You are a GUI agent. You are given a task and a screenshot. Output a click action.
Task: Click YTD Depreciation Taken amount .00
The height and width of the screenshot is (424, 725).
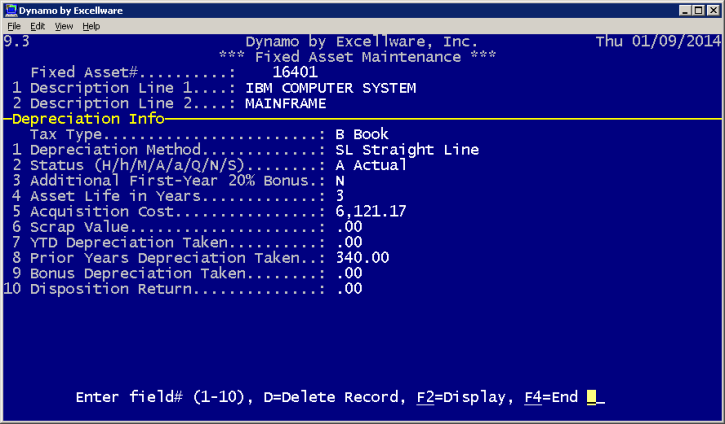click(x=350, y=242)
